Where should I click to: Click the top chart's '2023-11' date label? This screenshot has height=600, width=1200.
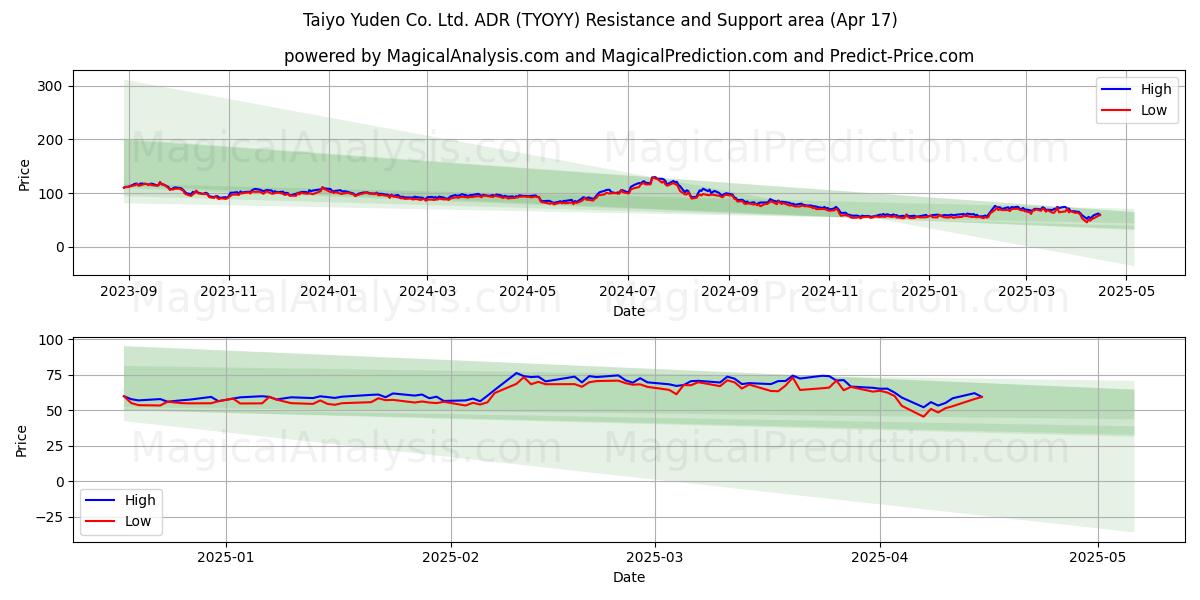[229, 291]
